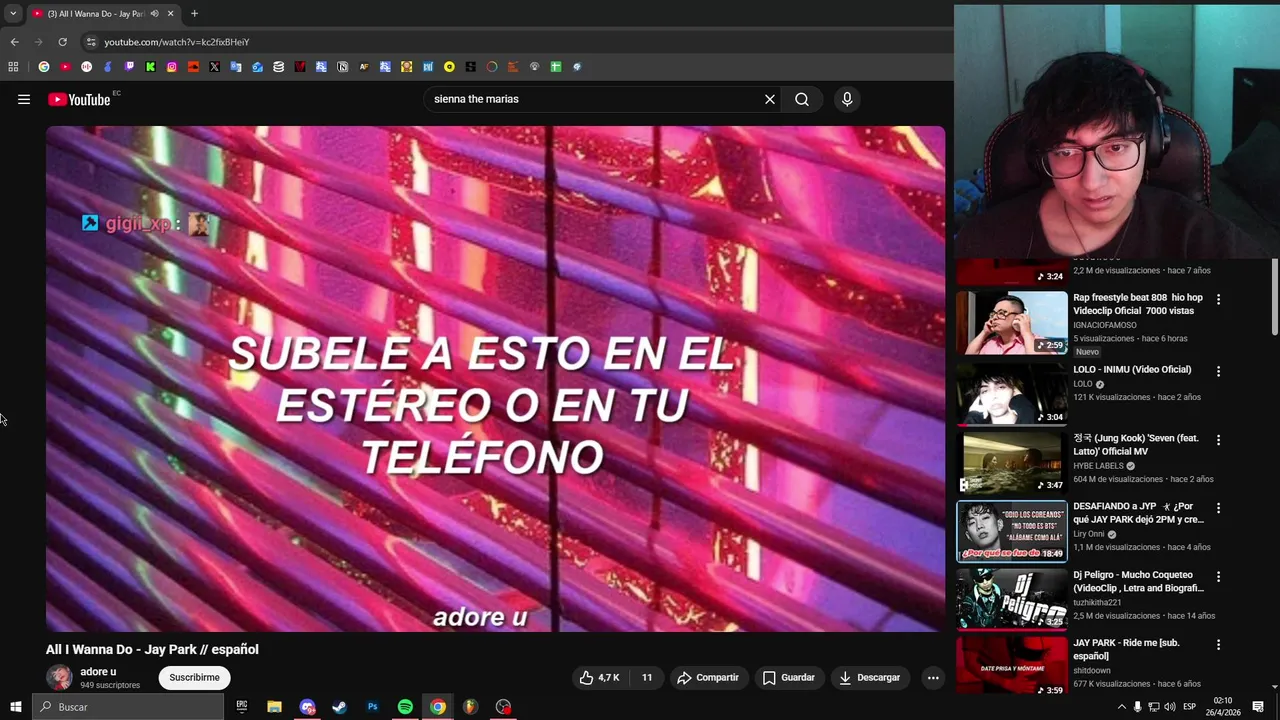This screenshot has height=720, width=1280.
Task: Open the Windows notification center
Action: click(x=1258, y=707)
